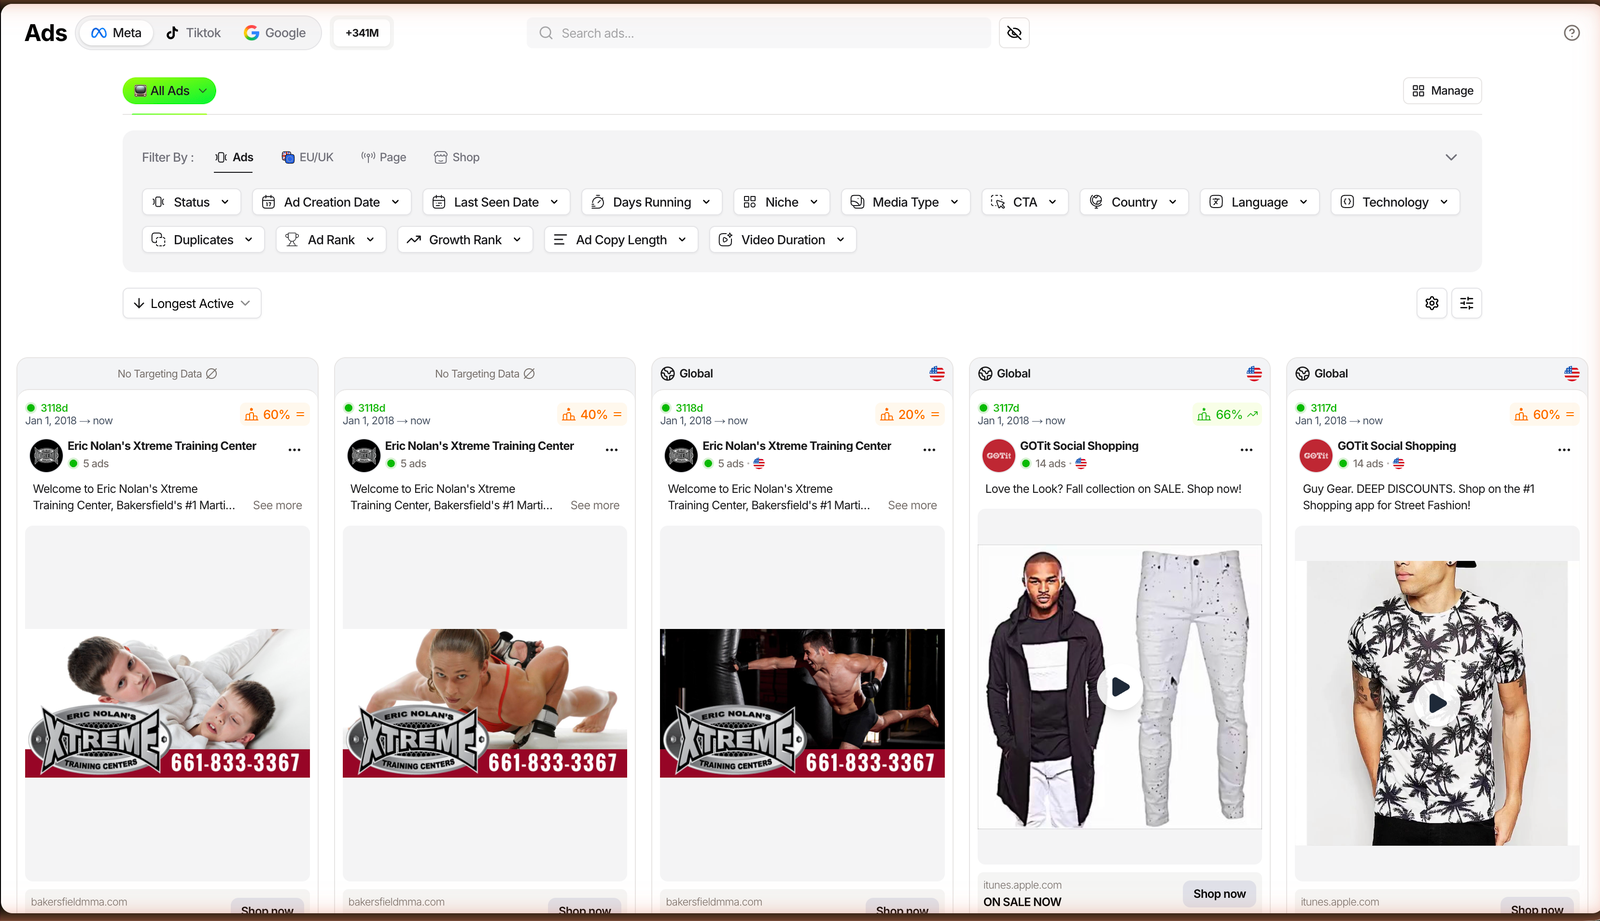The height and width of the screenshot is (921, 1600).
Task: Click GOTit avatar on the 66% card
Action: (x=999, y=455)
